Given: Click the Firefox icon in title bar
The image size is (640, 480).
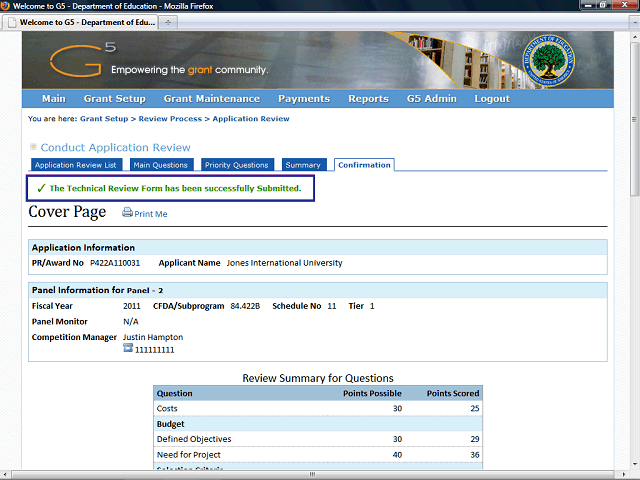Looking at the screenshot, I should tap(6, 6).
